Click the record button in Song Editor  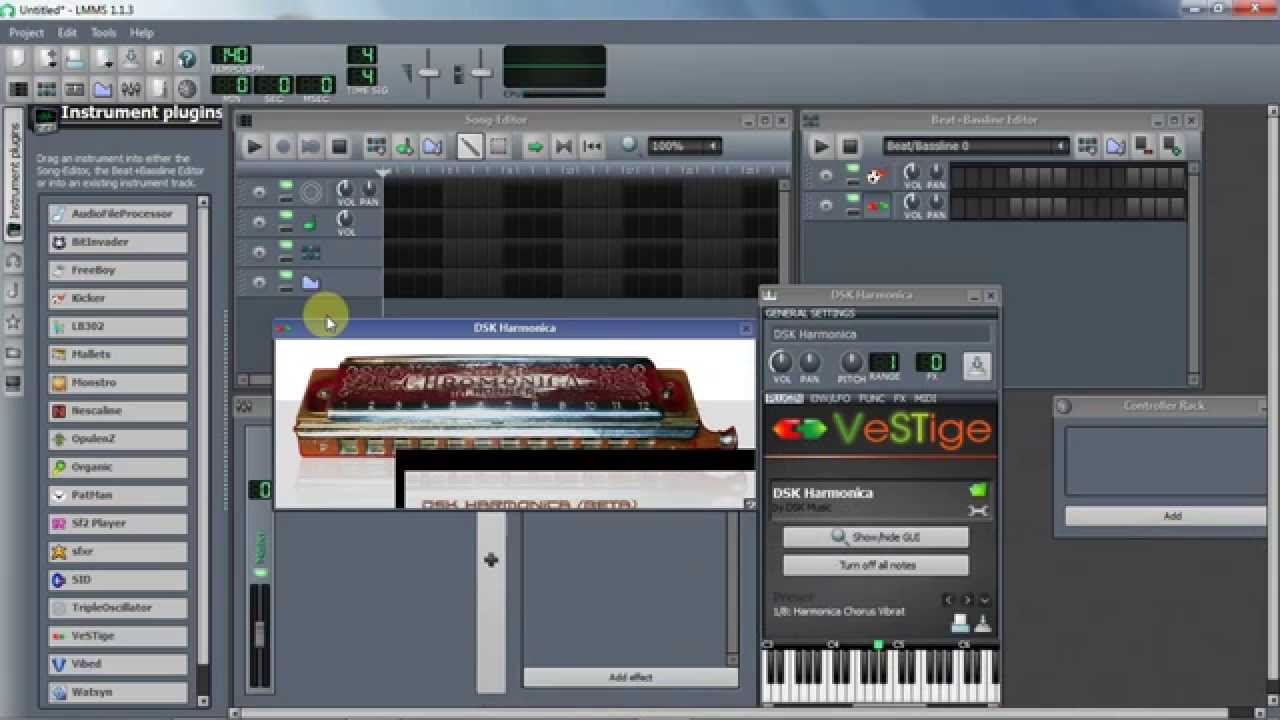click(283, 147)
